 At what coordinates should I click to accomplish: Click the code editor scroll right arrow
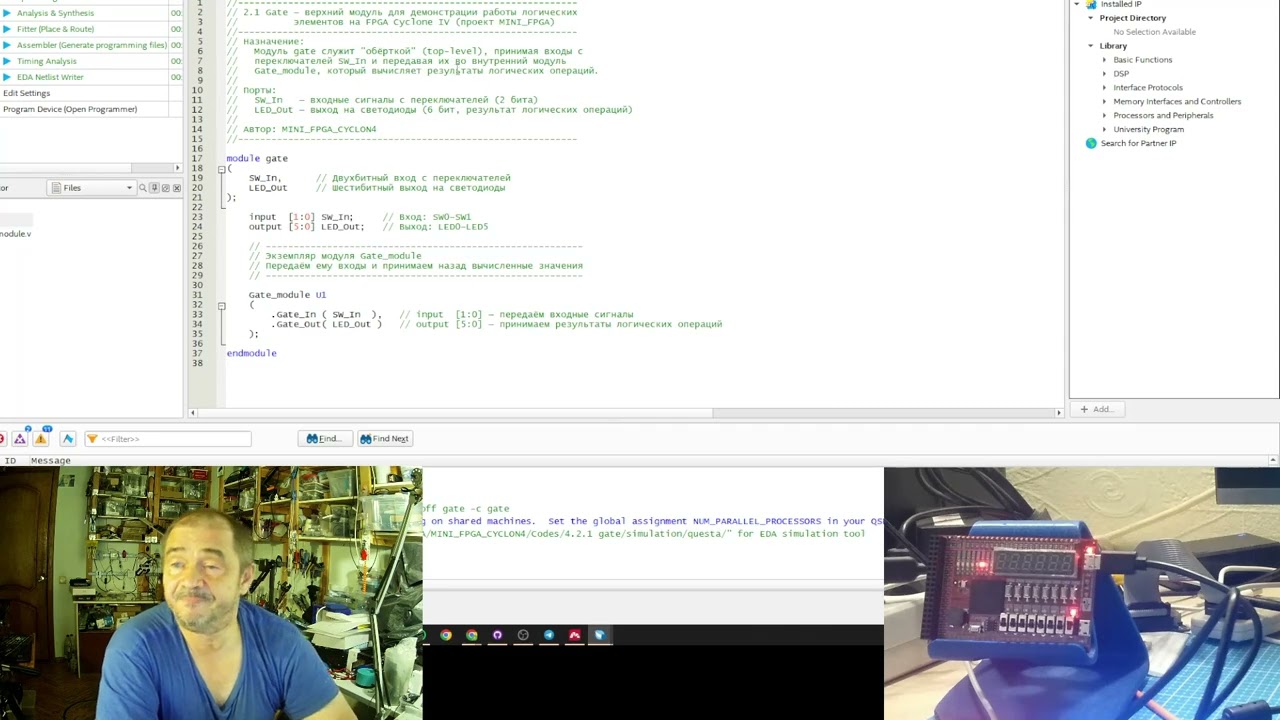(x=1059, y=412)
